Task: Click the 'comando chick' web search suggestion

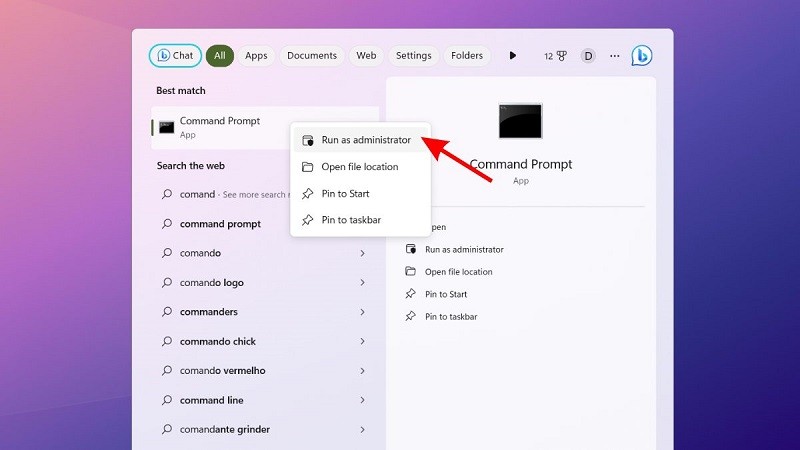Action: coord(218,341)
